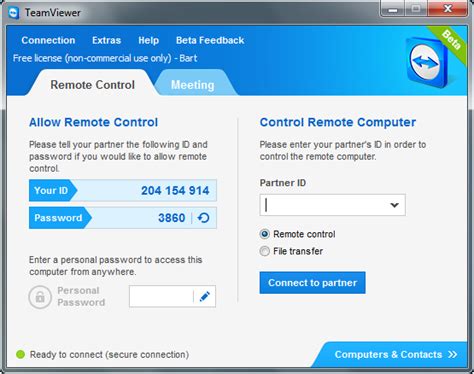Switch to the Remote Control tab
474x374 pixels.
pos(92,85)
